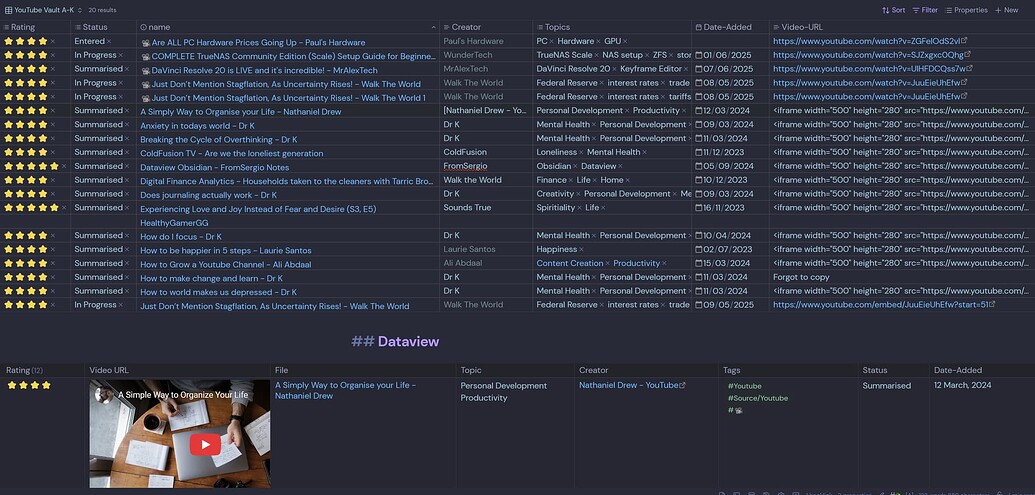Click the 20 results counter
The height and width of the screenshot is (495, 1035).
102,11
